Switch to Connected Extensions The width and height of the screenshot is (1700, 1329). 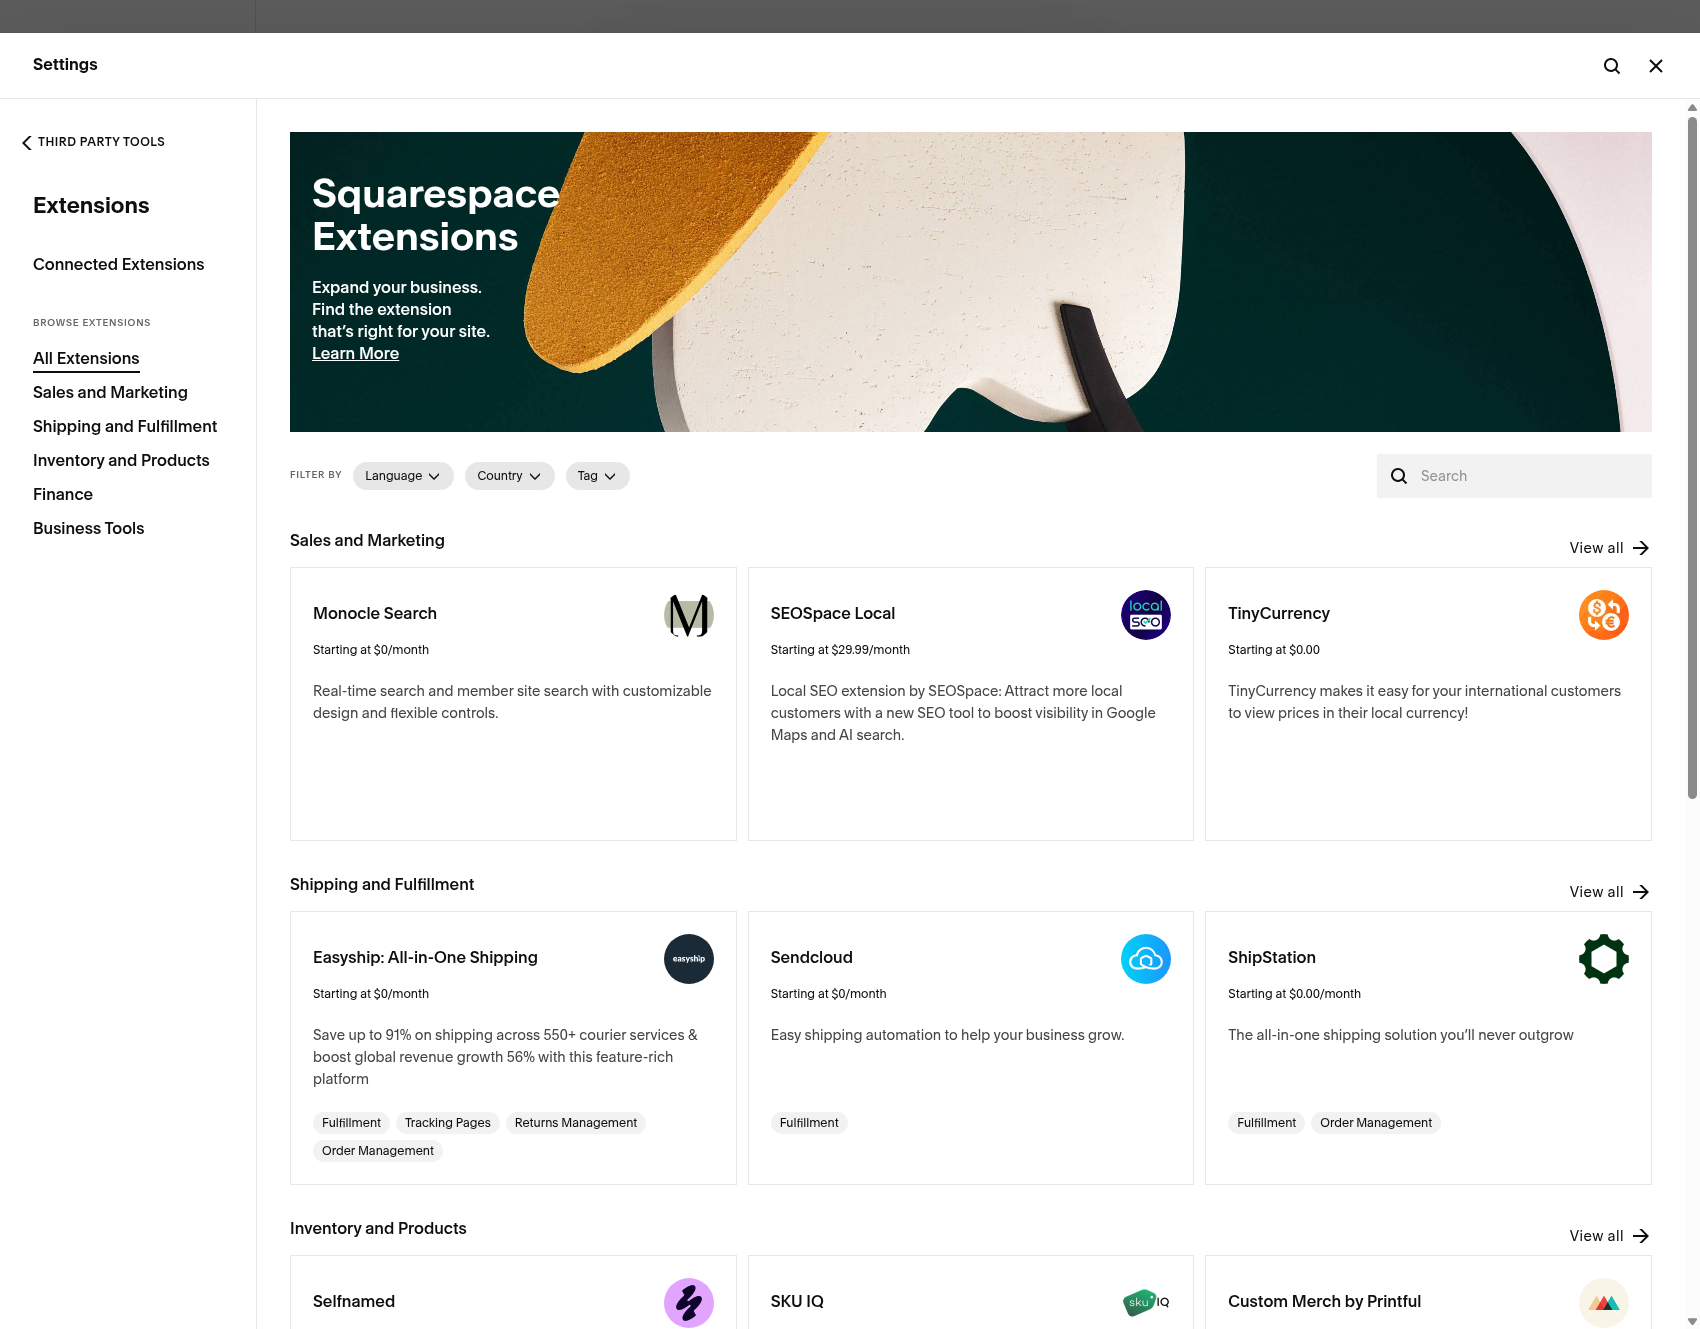118,264
